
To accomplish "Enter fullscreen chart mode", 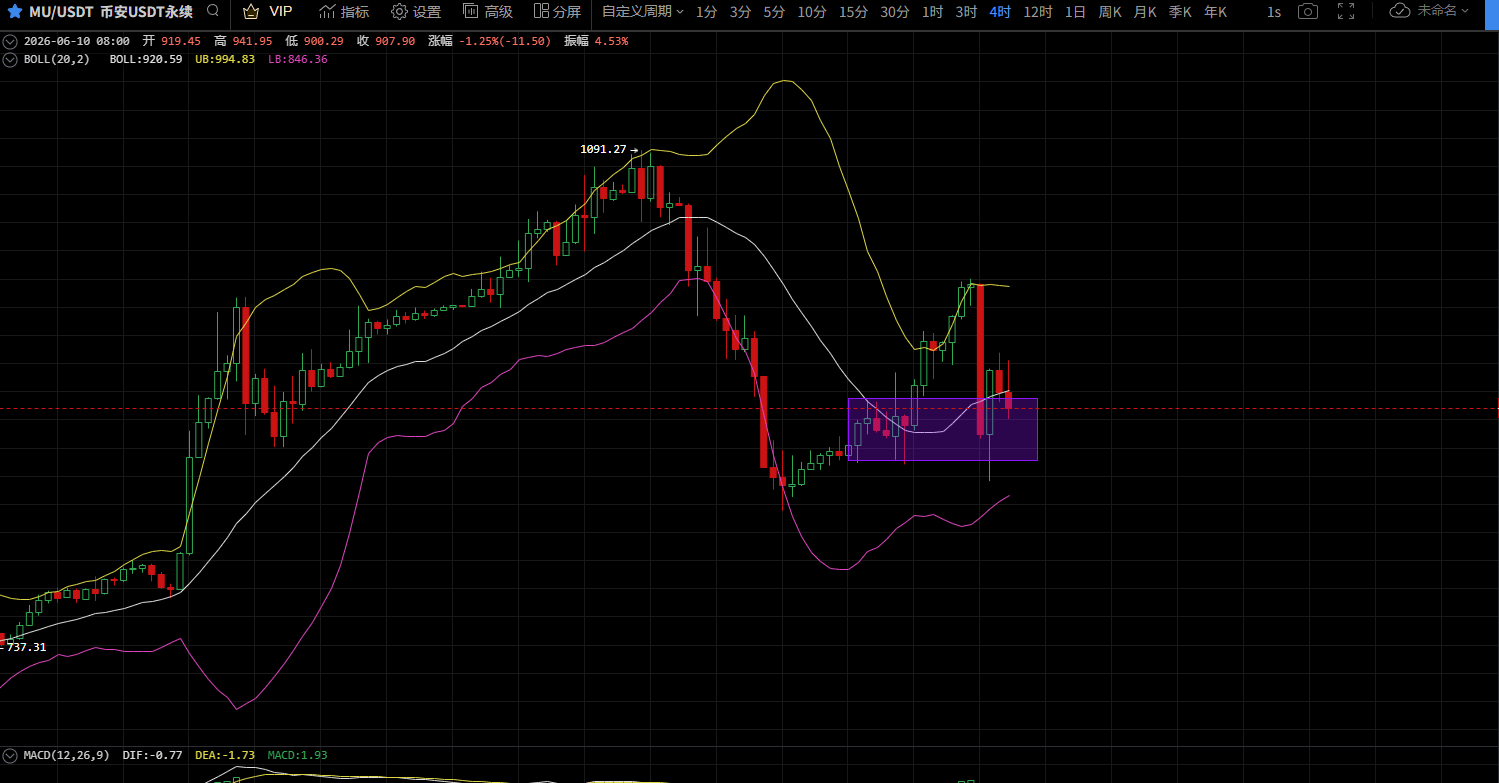I will point(1346,11).
